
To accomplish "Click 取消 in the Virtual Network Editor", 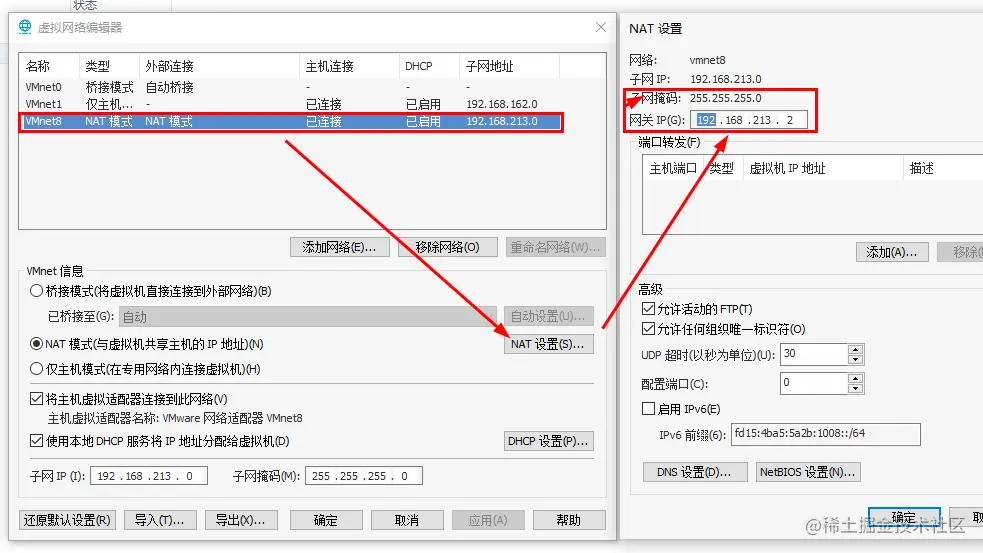I will (407, 520).
